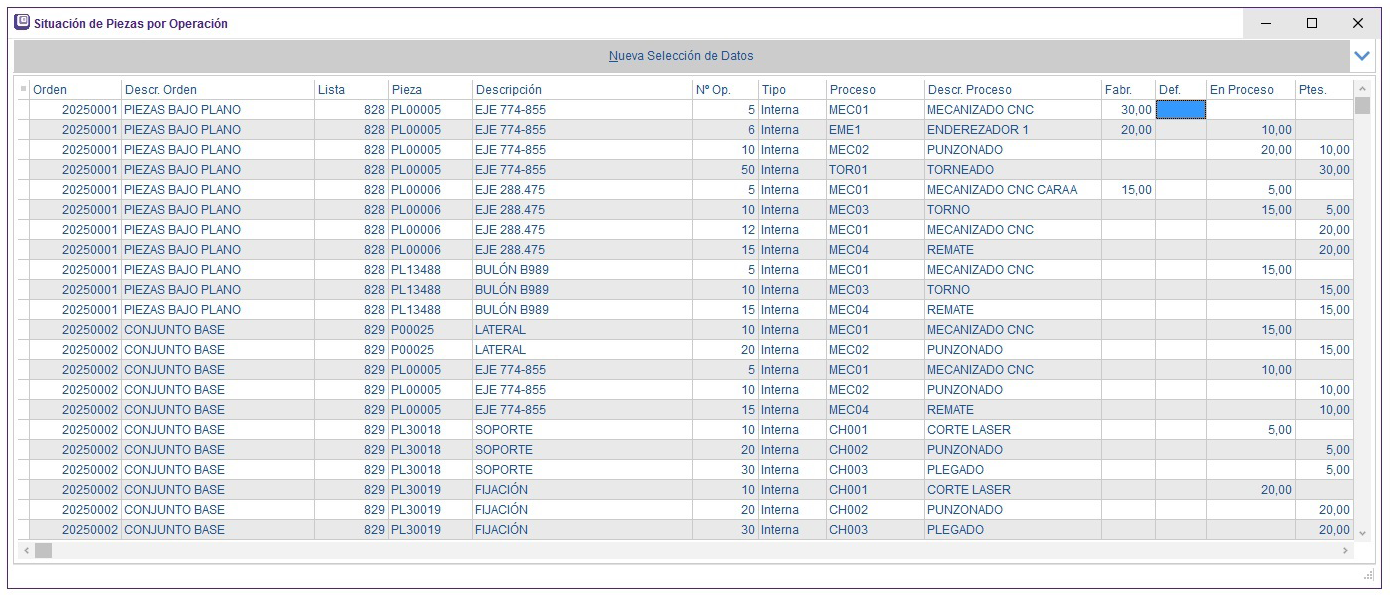The image size is (1390, 597).
Task: Click the horizontal scrollbar left arrow
Action: (x=25, y=551)
